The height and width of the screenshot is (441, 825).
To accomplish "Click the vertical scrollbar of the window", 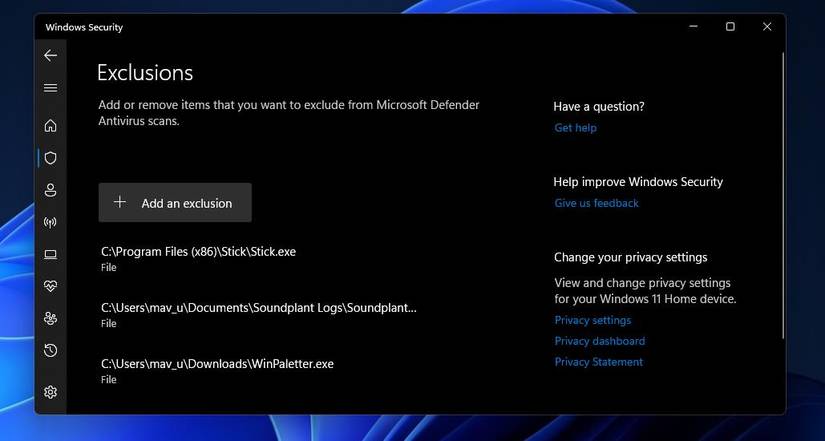I will click(x=783, y=195).
